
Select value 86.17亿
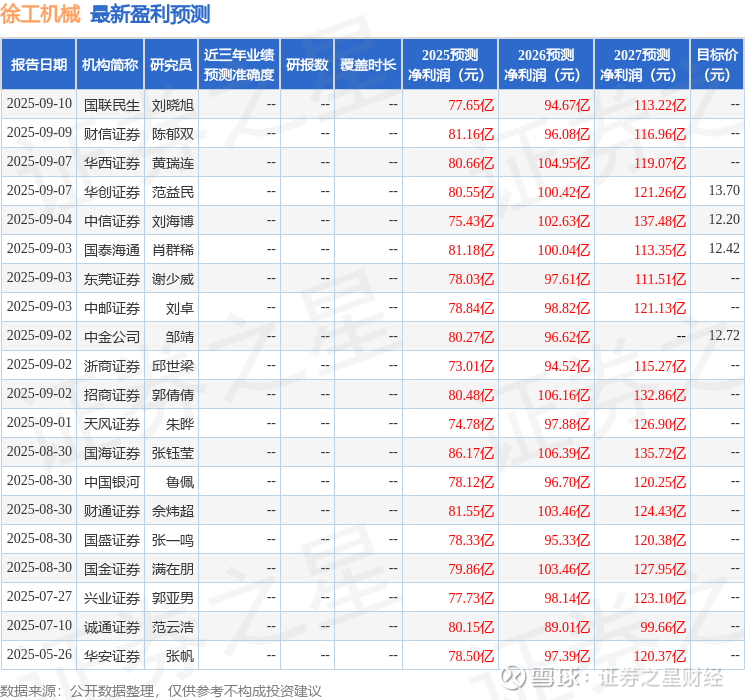(471, 453)
